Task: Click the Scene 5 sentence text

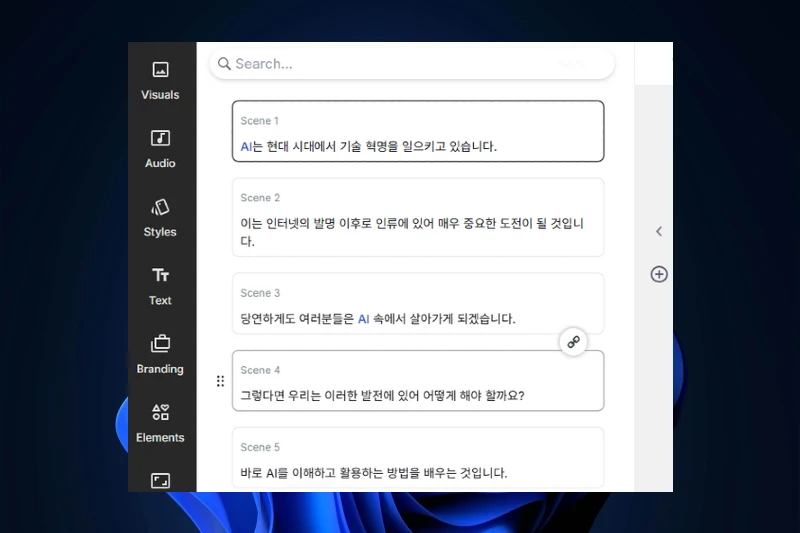Action: 373,473
